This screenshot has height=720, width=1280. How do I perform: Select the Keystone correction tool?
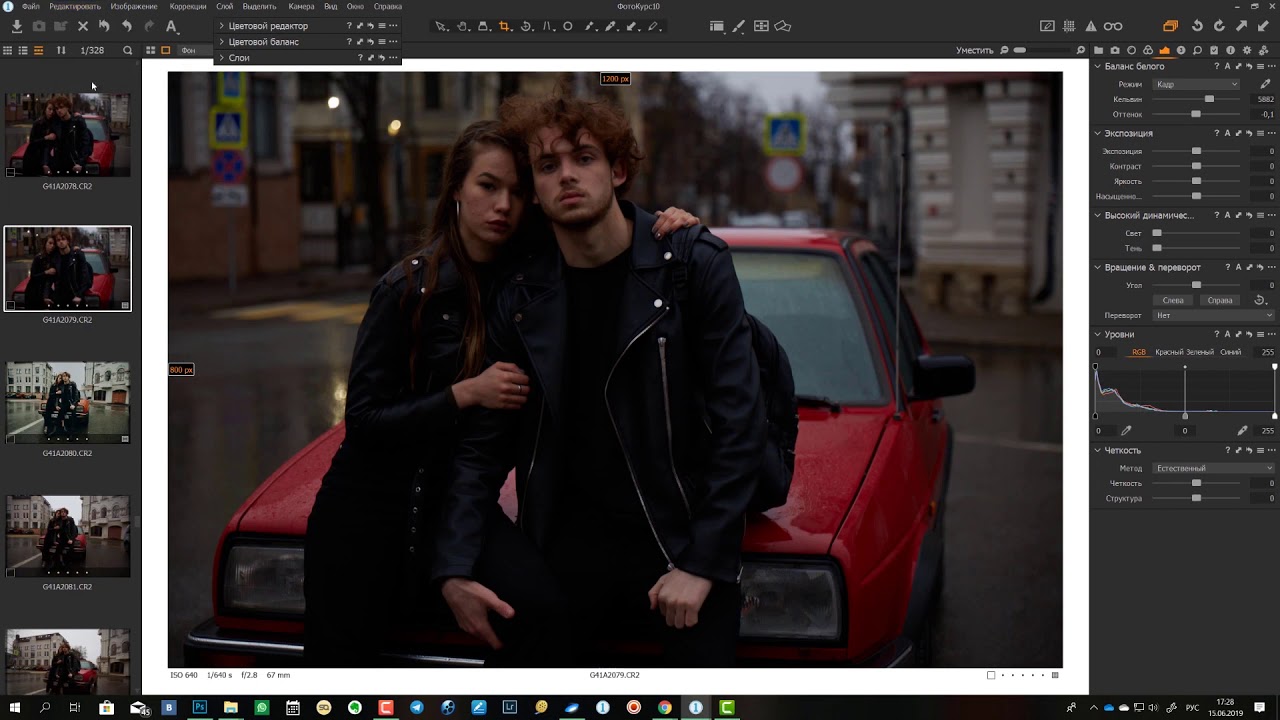pyautogui.click(x=547, y=26)
